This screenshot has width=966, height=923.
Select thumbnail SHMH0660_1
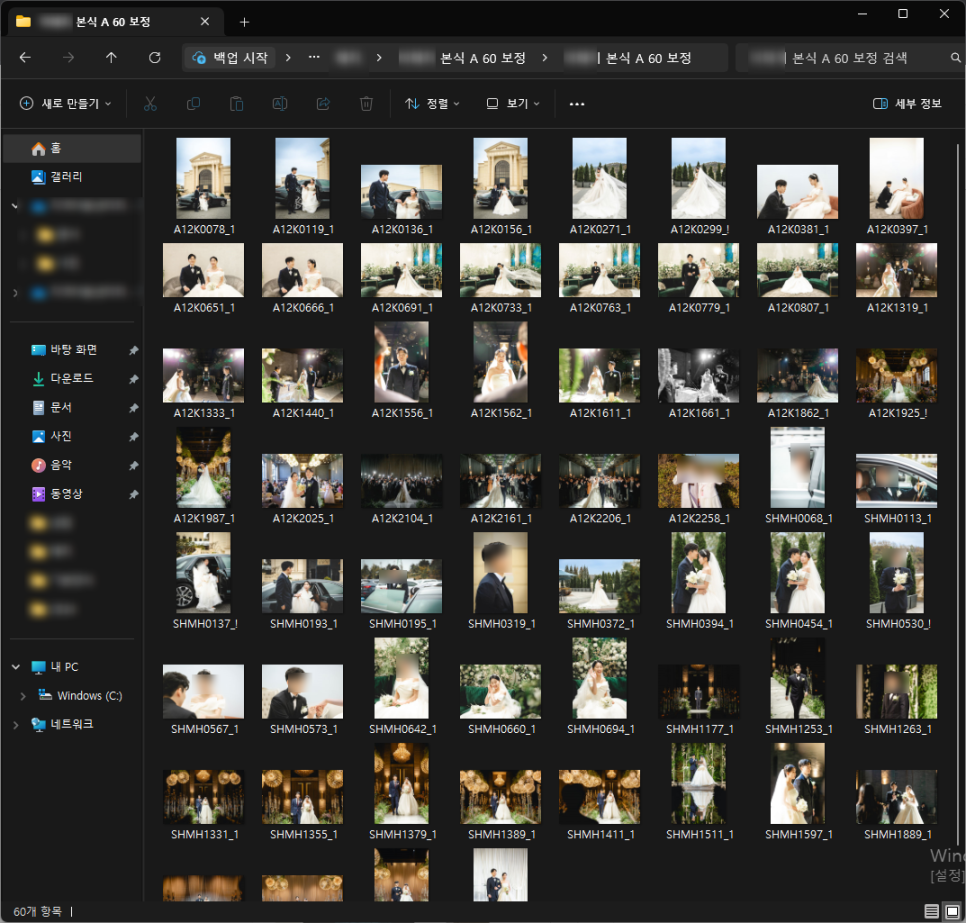[500, 691]
